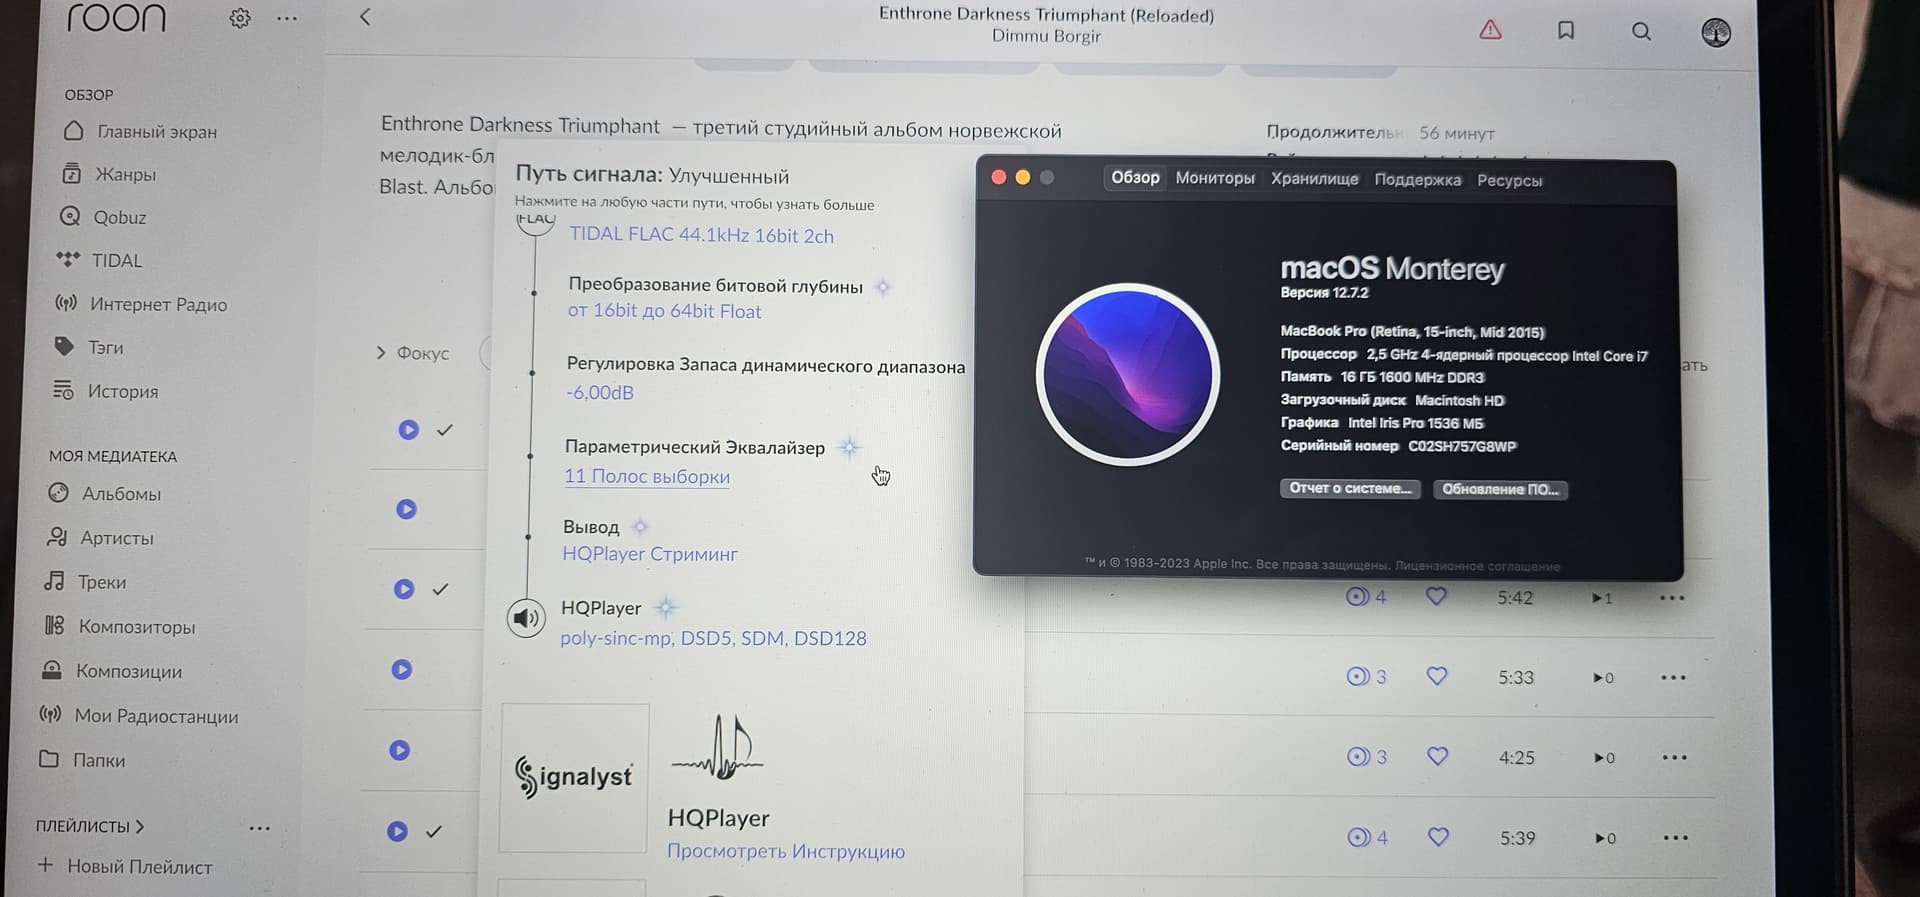Viewport: 1920px width, 897px height.
Task: Click macOS Monterey wallpaper circle image
Action: 1128,375
